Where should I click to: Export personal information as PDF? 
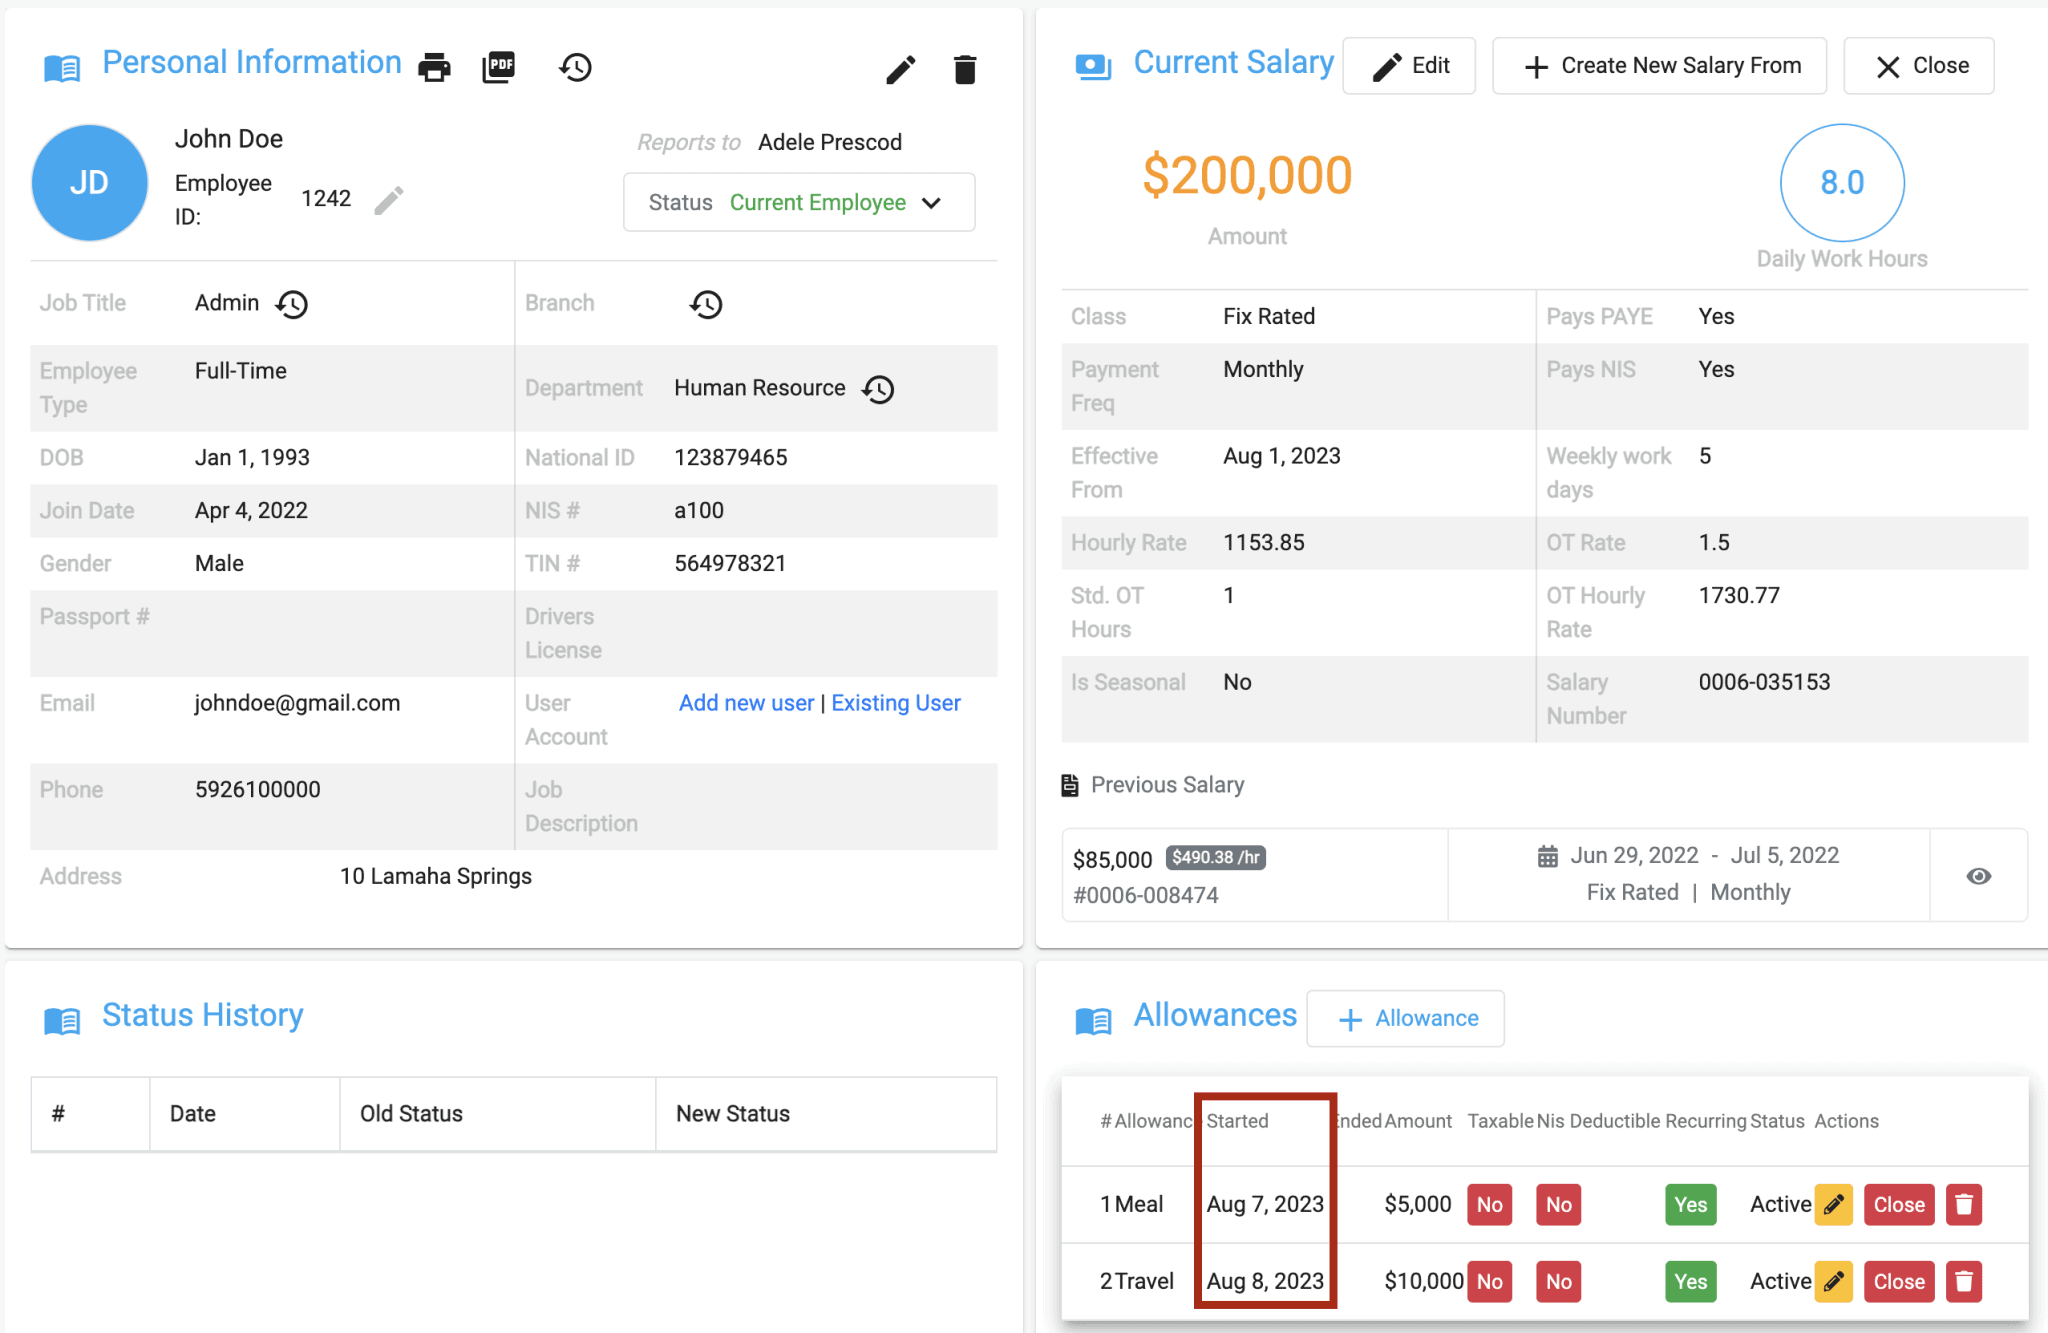coord(499,66)
